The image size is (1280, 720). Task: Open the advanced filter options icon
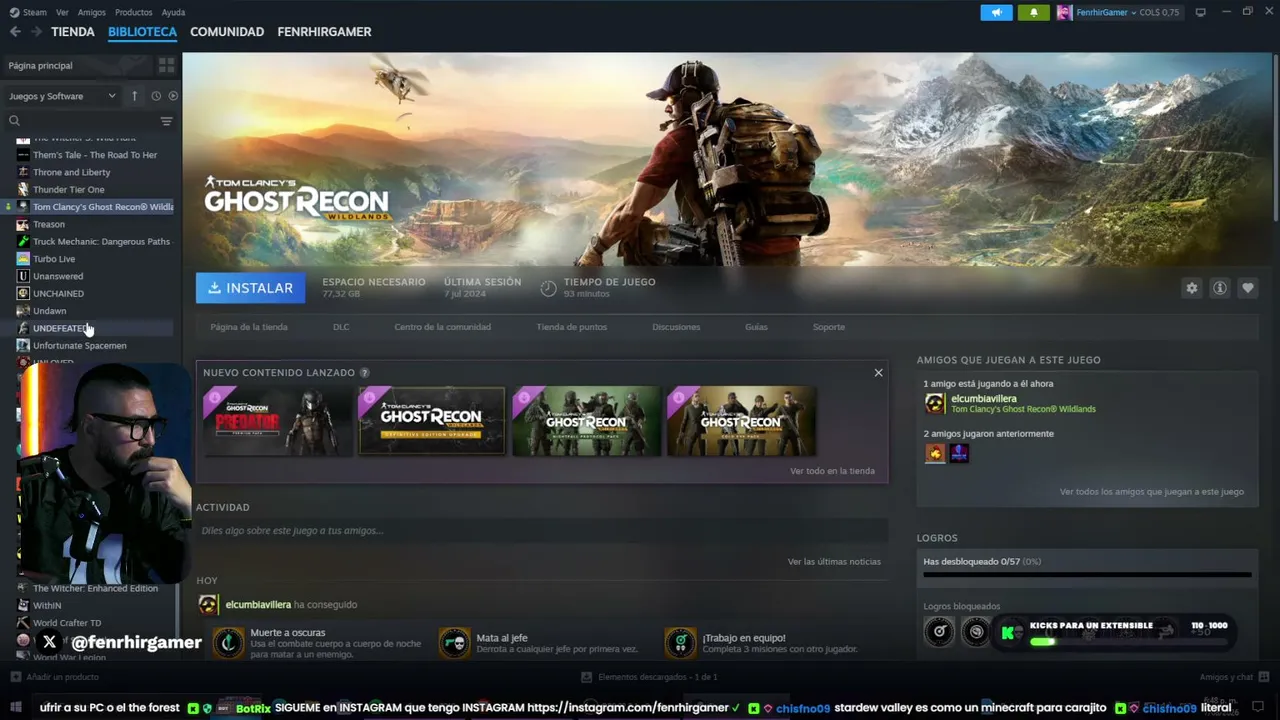click(166, 121)
